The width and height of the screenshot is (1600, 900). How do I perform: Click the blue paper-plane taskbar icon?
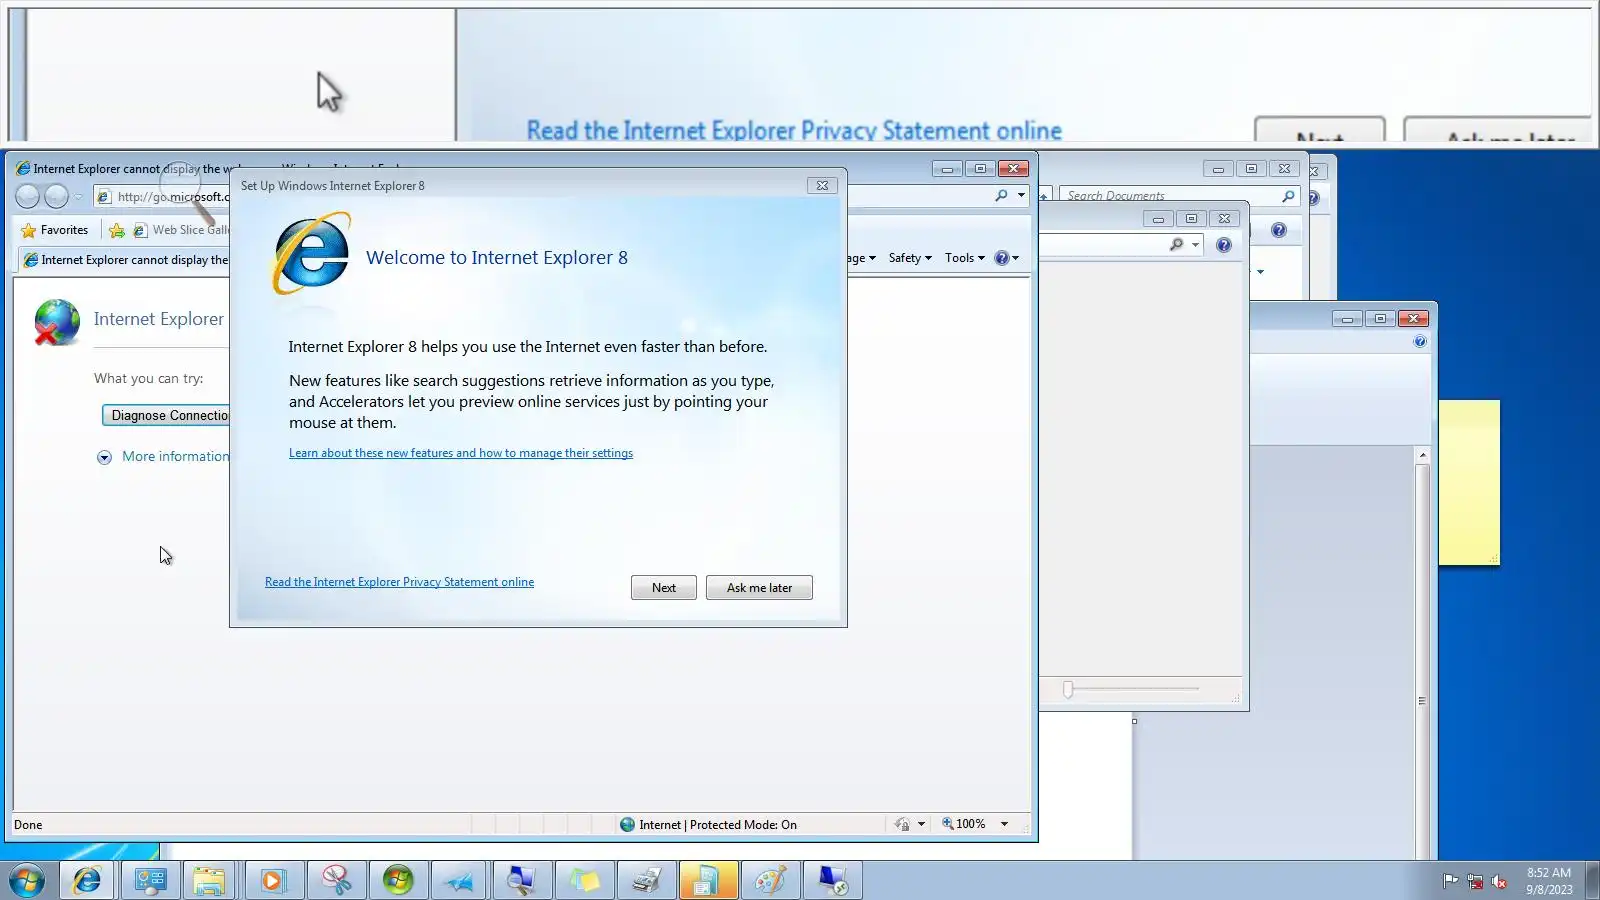[459, 880]
